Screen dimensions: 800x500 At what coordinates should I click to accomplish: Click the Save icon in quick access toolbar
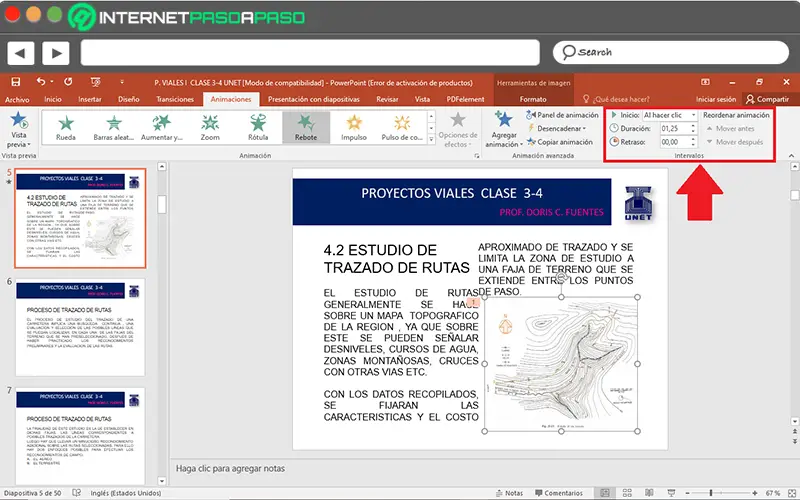(x=16, y=82)
